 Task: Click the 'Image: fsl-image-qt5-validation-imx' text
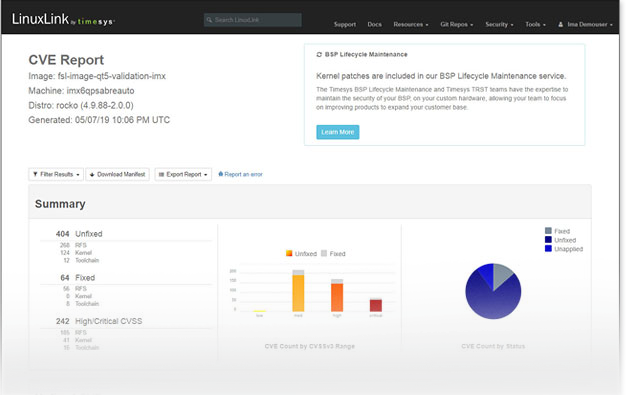(97, 76)
